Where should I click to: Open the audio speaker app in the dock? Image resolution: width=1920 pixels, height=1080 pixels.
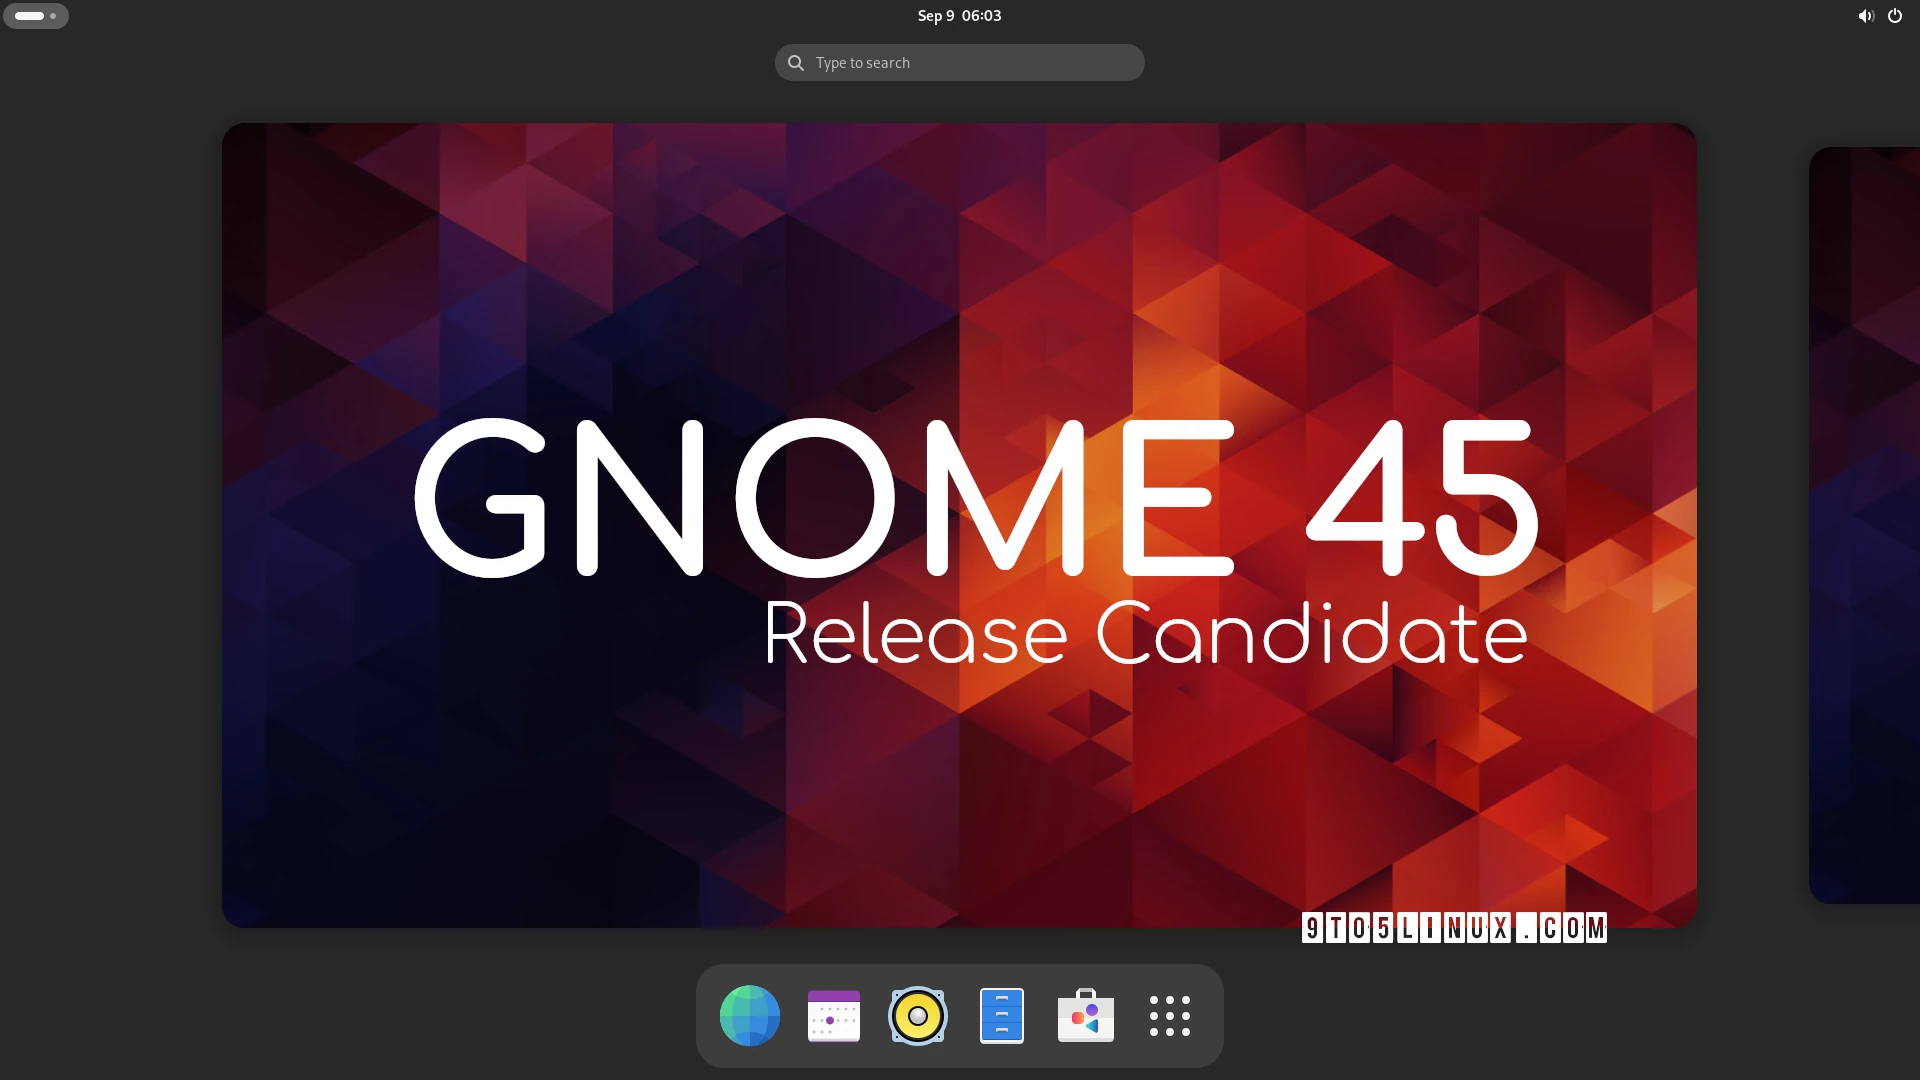tap(918, 1015)
